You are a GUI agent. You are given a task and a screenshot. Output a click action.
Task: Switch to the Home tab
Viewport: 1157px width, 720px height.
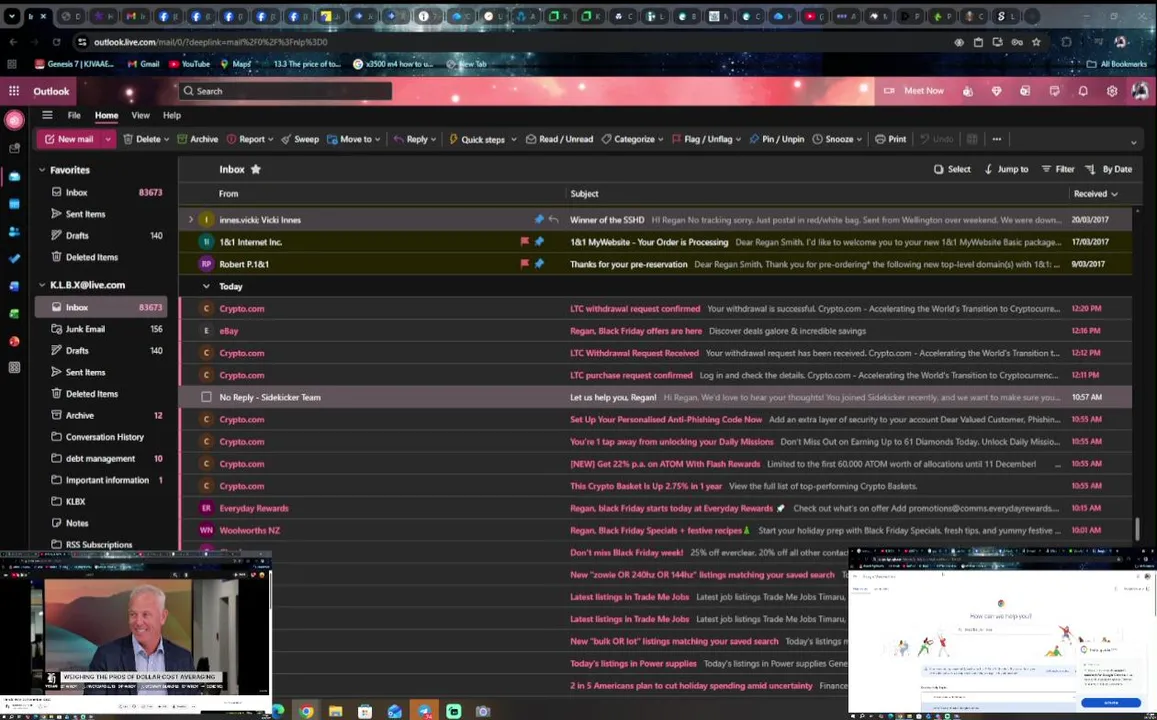(x=106, y=115)
